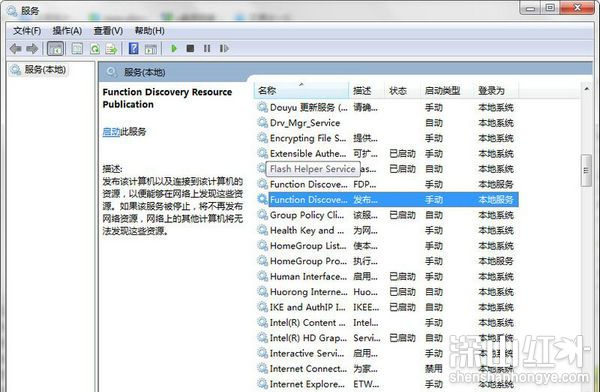Open the 查看(V) menu
The width and height of the screenshot is (600, 392).
tap(108, 31)
